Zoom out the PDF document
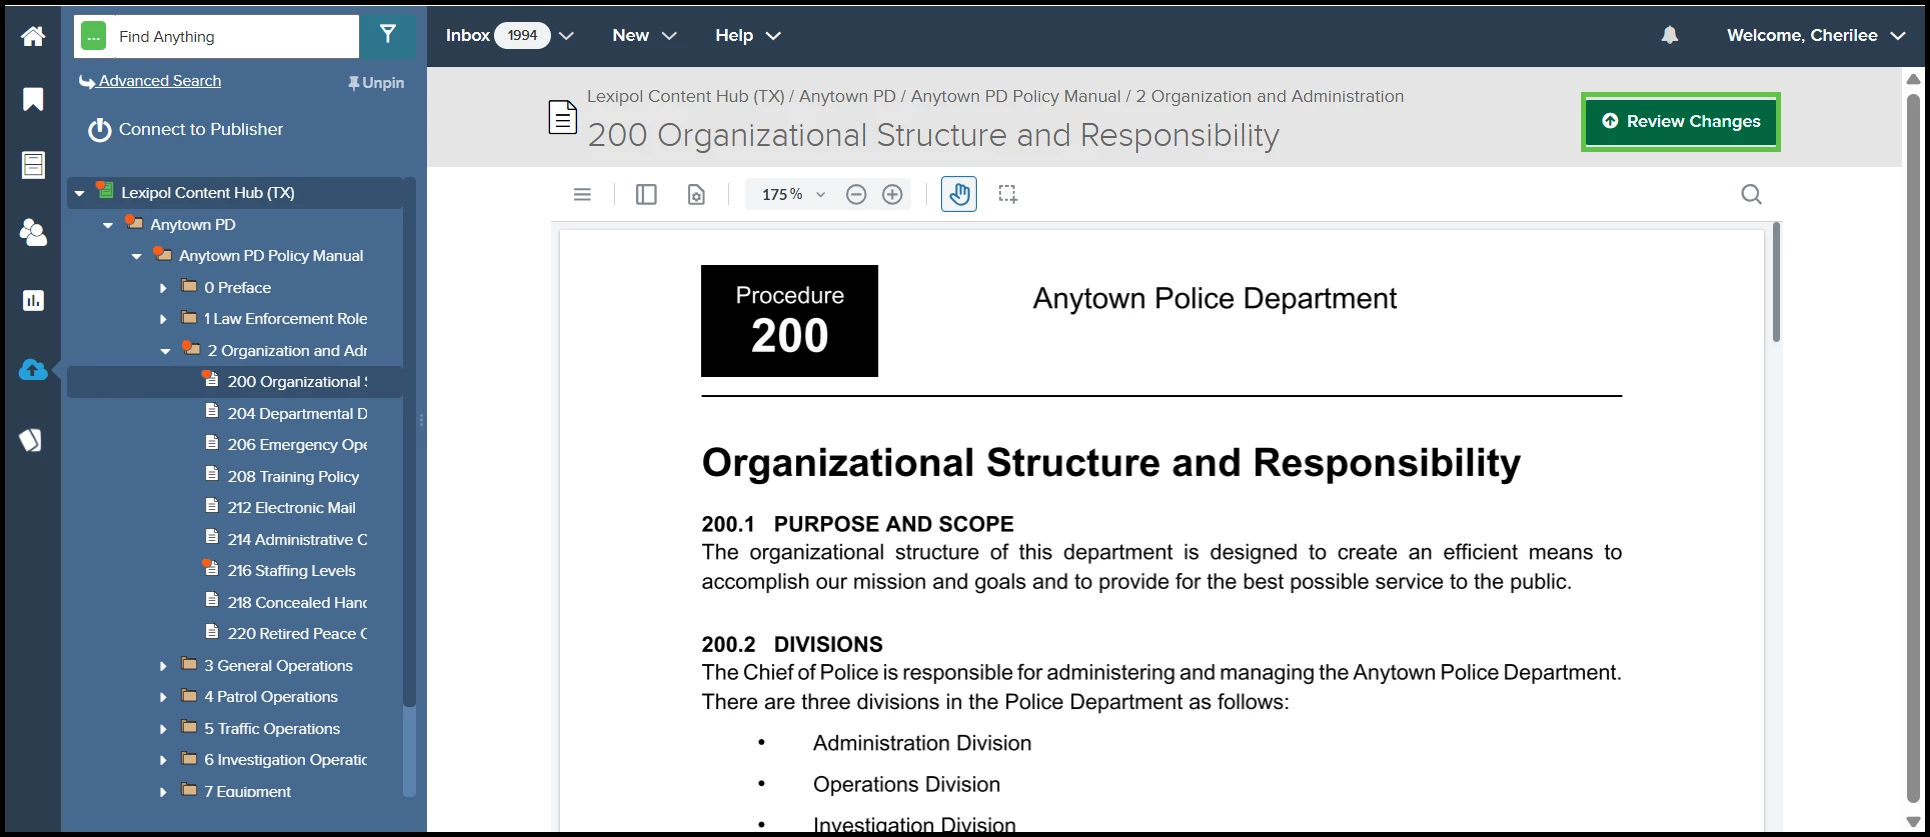Image resolution: width=1930 pixels, height=837 pixels. 856,194
